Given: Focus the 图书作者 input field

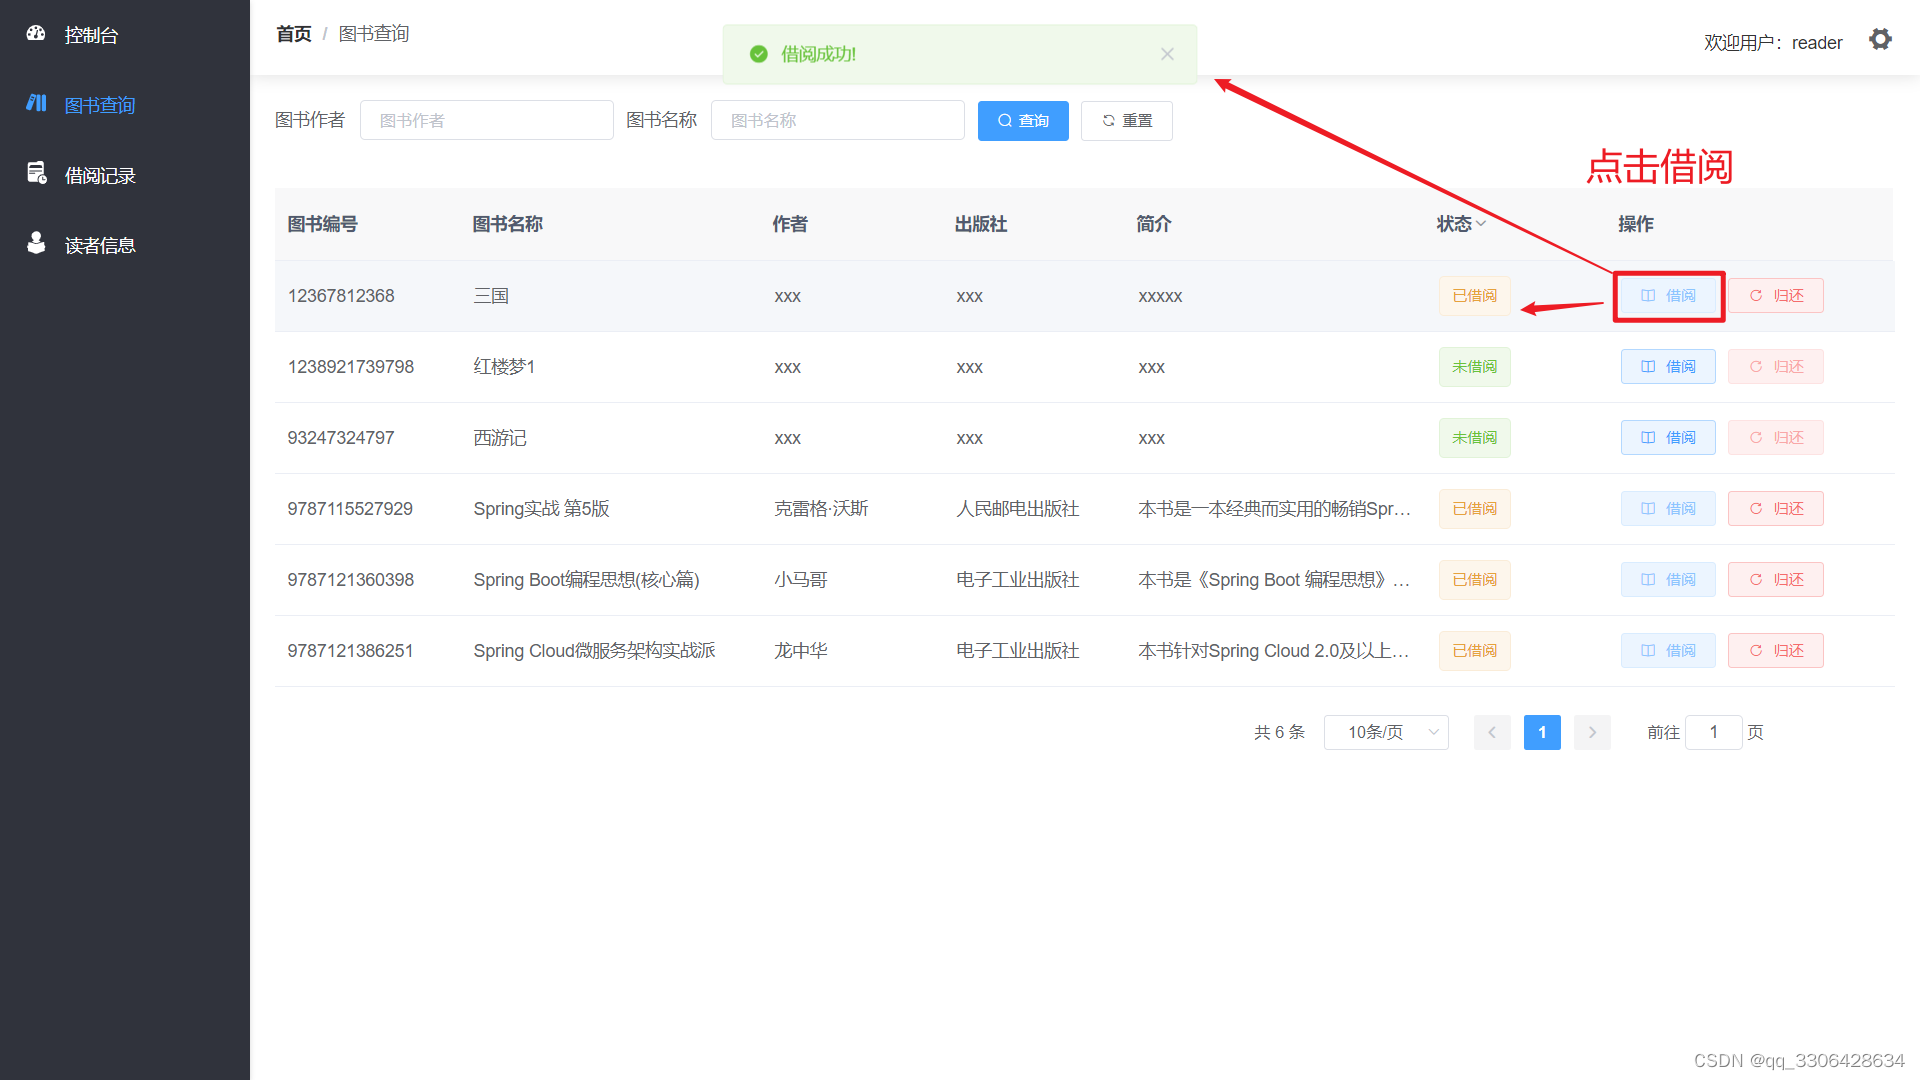Looking at the screenshot, I should point(487,120).
